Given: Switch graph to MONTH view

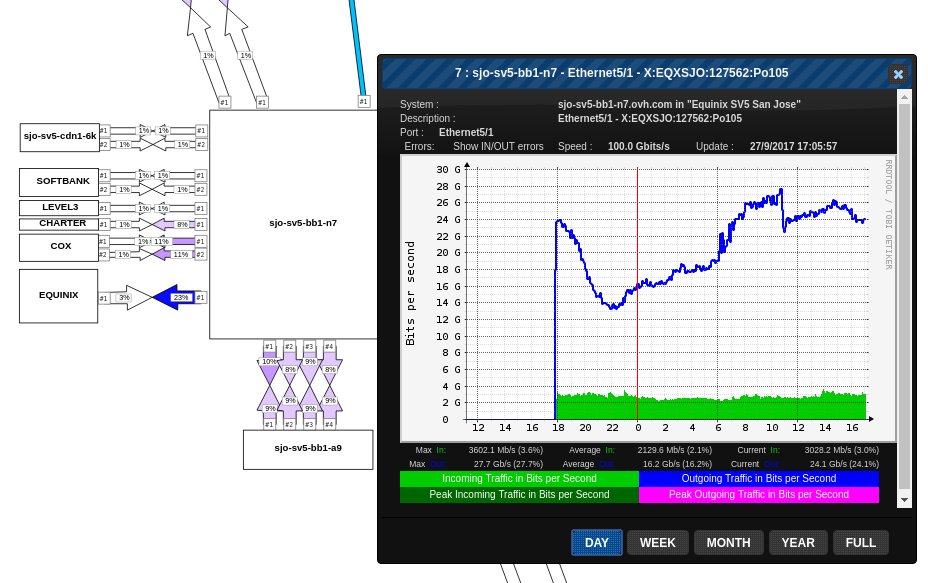Looking at the screenshot, I should point(729,543).
